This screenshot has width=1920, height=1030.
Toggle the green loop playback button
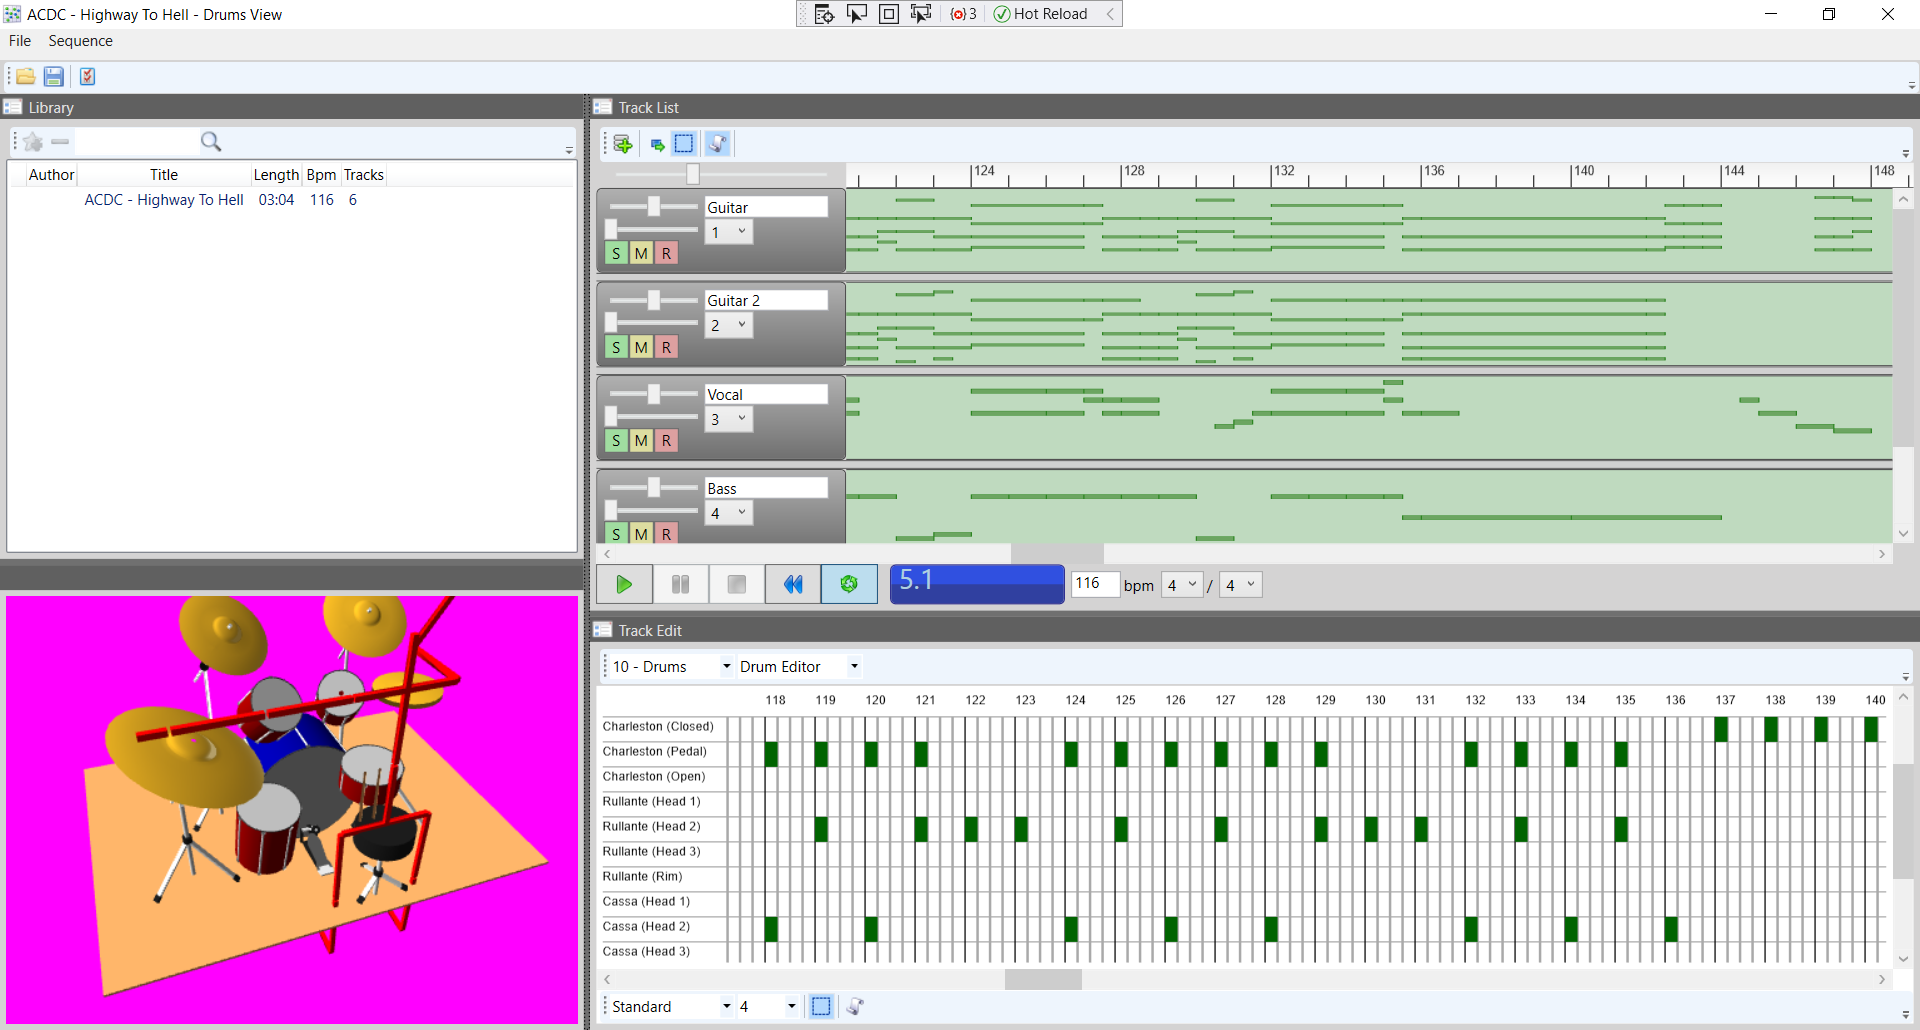tap(849, 584)
